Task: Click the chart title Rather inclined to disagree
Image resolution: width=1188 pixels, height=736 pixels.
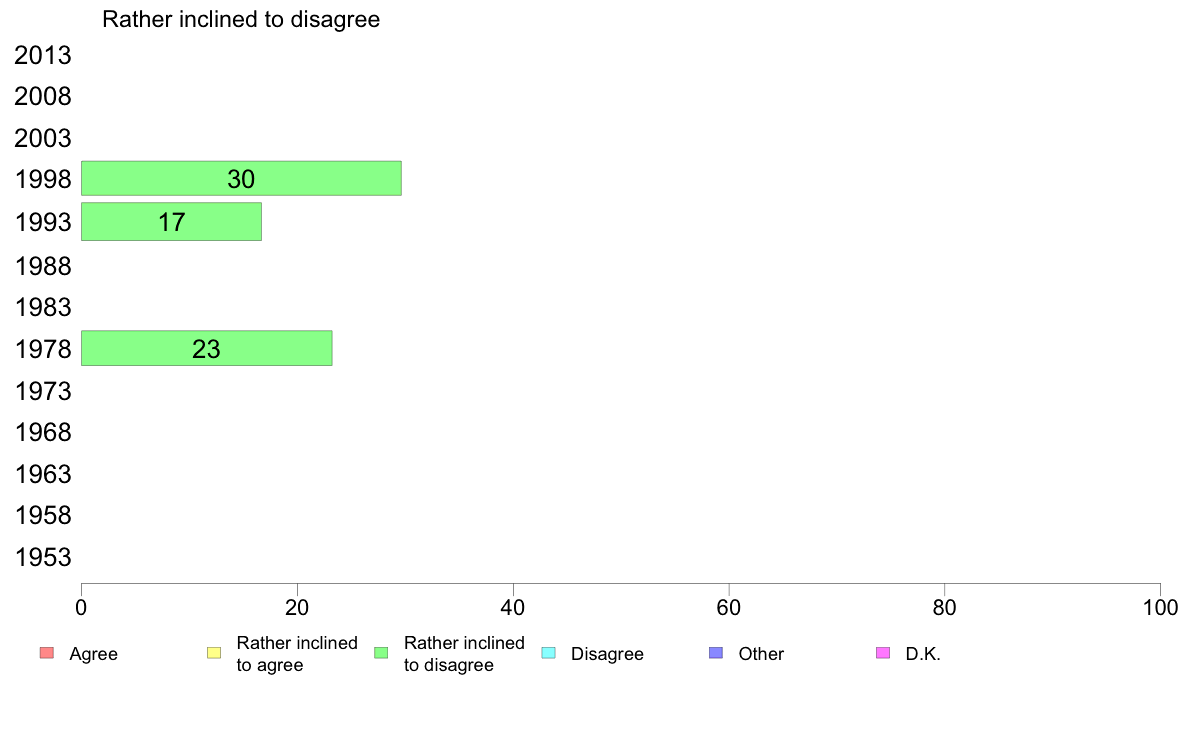Action: [x=241, y=19]
